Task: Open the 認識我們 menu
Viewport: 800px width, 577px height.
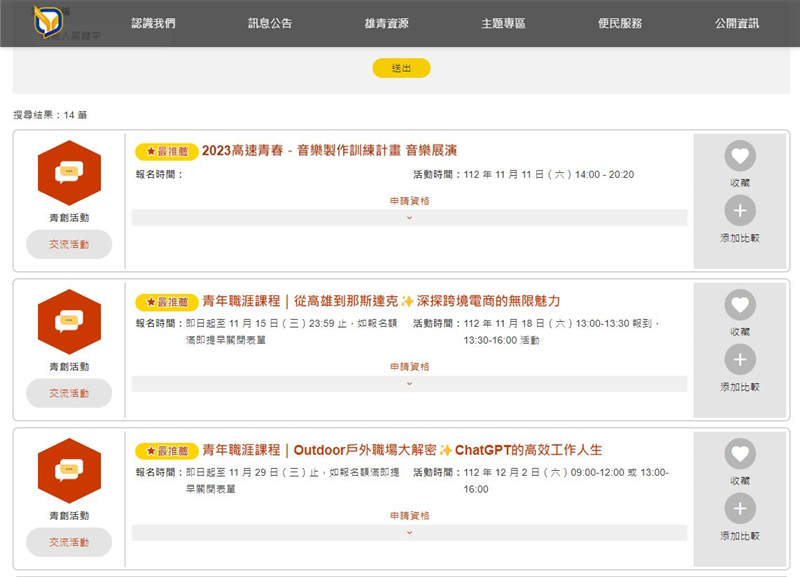Action: [x=153, y=23]
